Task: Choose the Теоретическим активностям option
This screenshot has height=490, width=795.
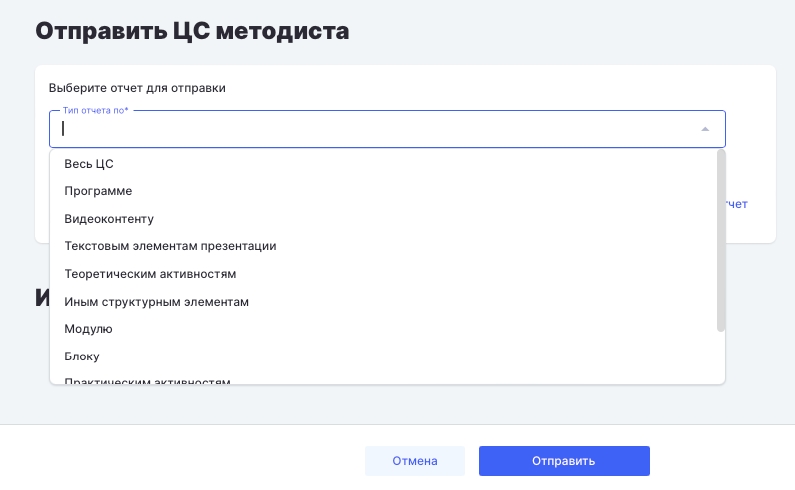Action: pos(150,273)
